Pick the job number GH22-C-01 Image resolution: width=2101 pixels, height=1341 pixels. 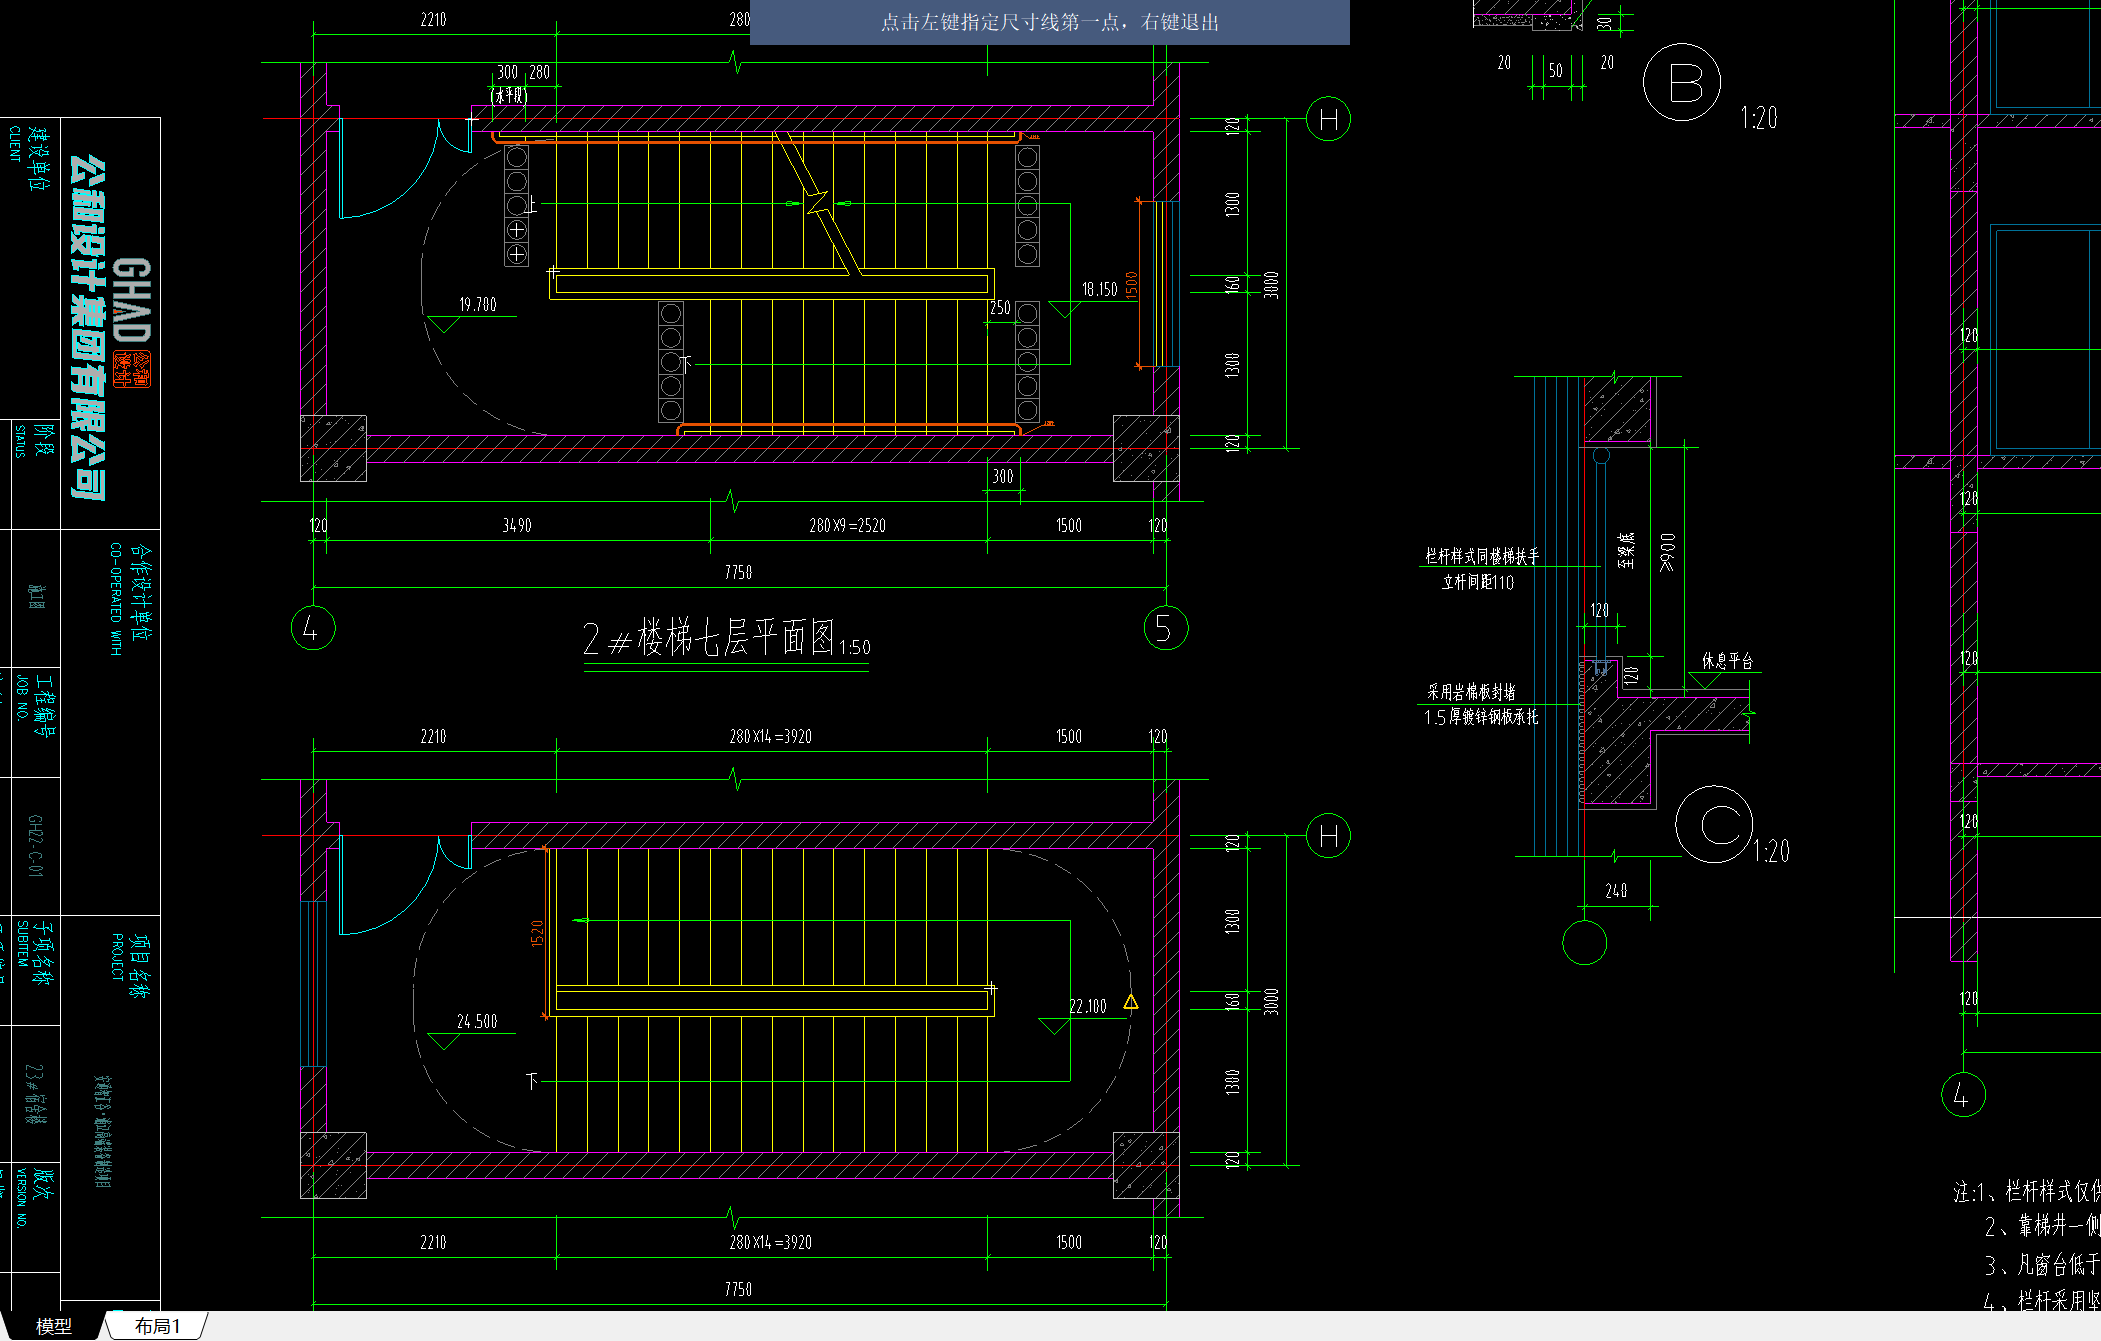click(35, 846)
